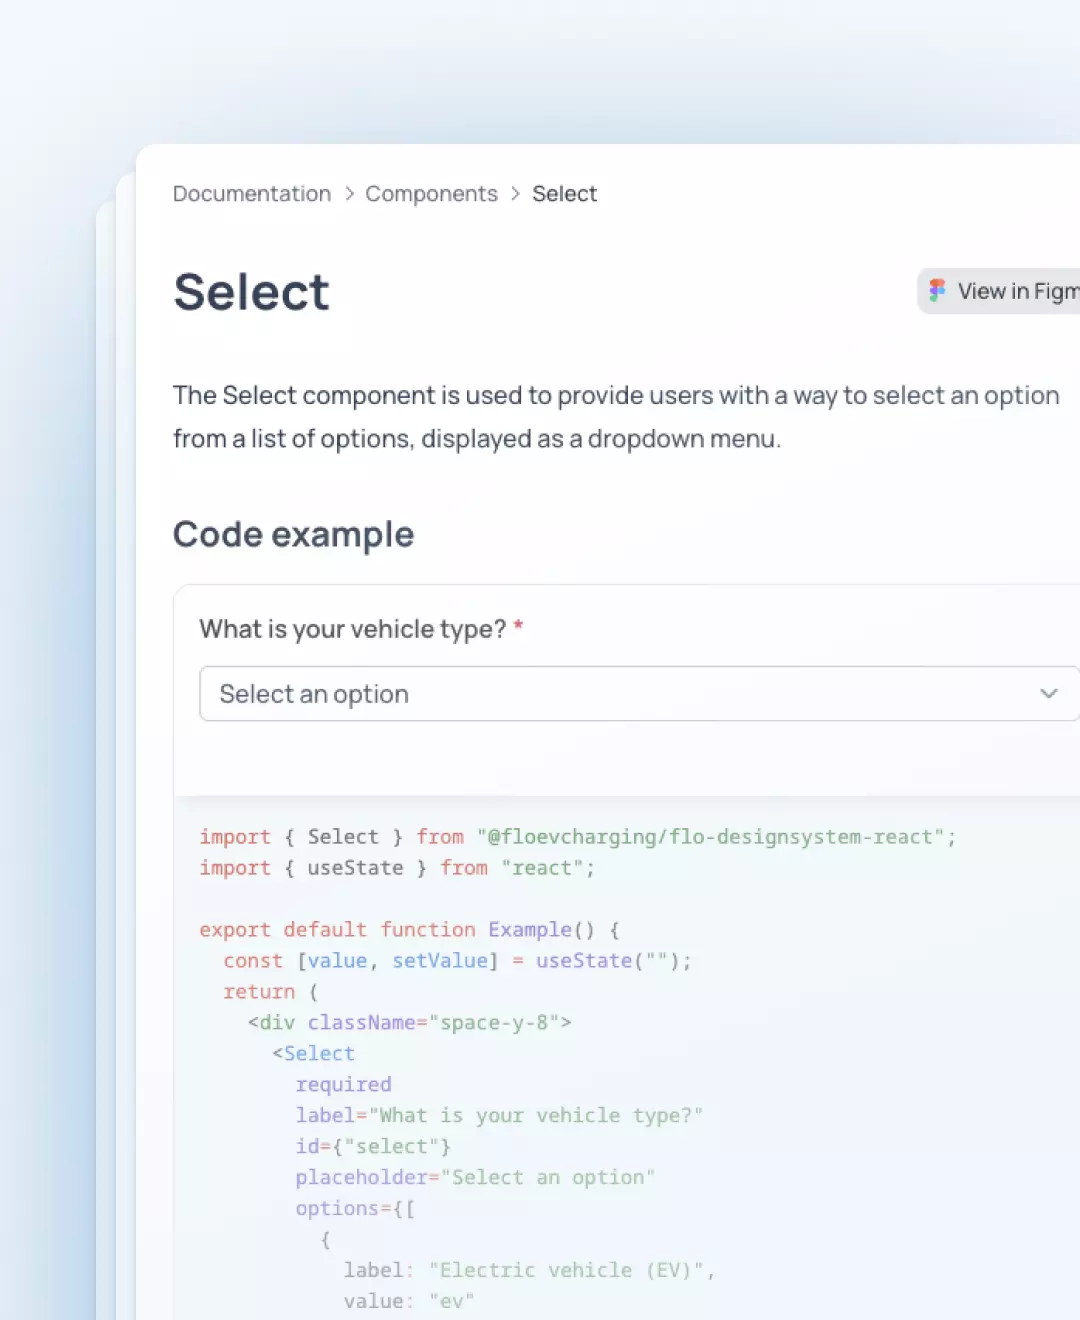Click the View in Figma button
The height and width of the screenshot is (1320, 1080).
tap(999, 291)
